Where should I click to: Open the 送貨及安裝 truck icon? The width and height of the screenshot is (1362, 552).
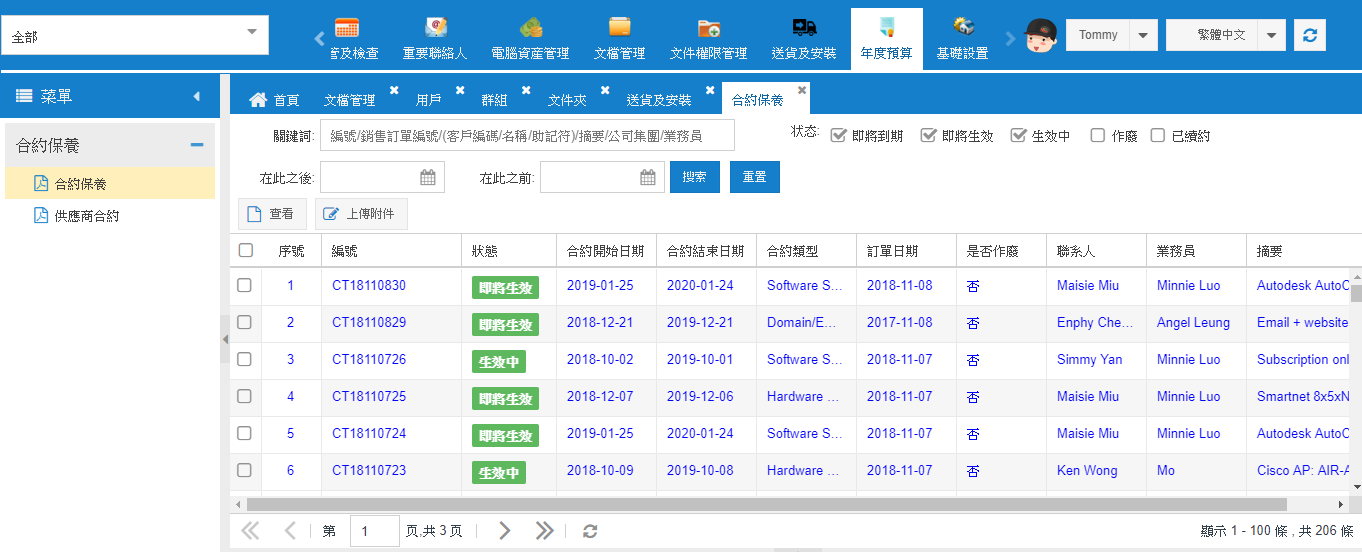(x=803, y=28)
